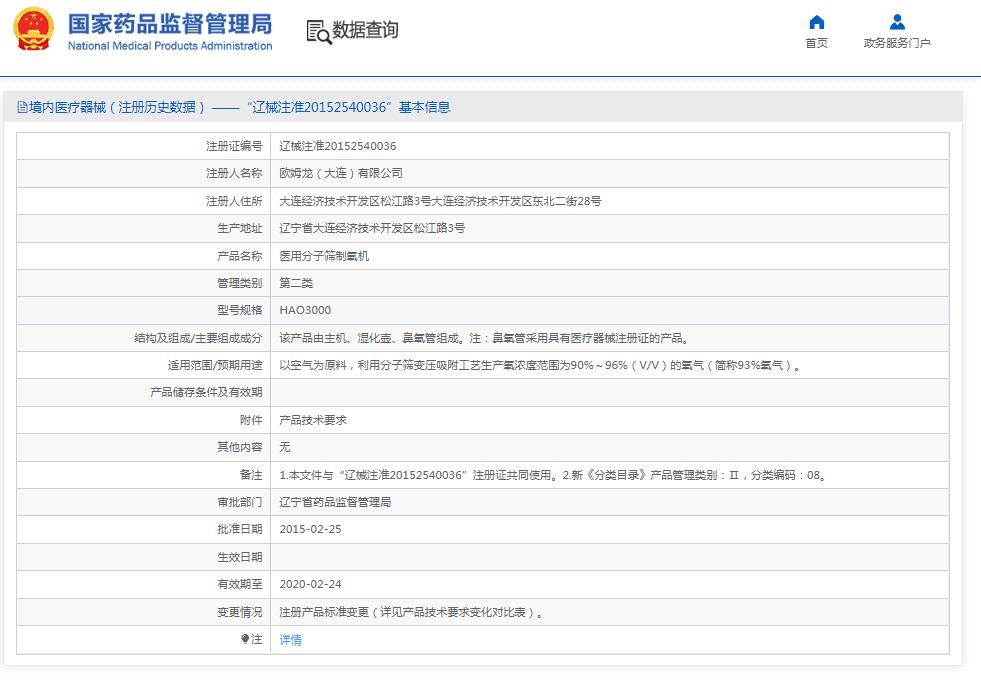Click the 政务服务门户 user icon
Screen dimensions: 981x683
(897, 22)
